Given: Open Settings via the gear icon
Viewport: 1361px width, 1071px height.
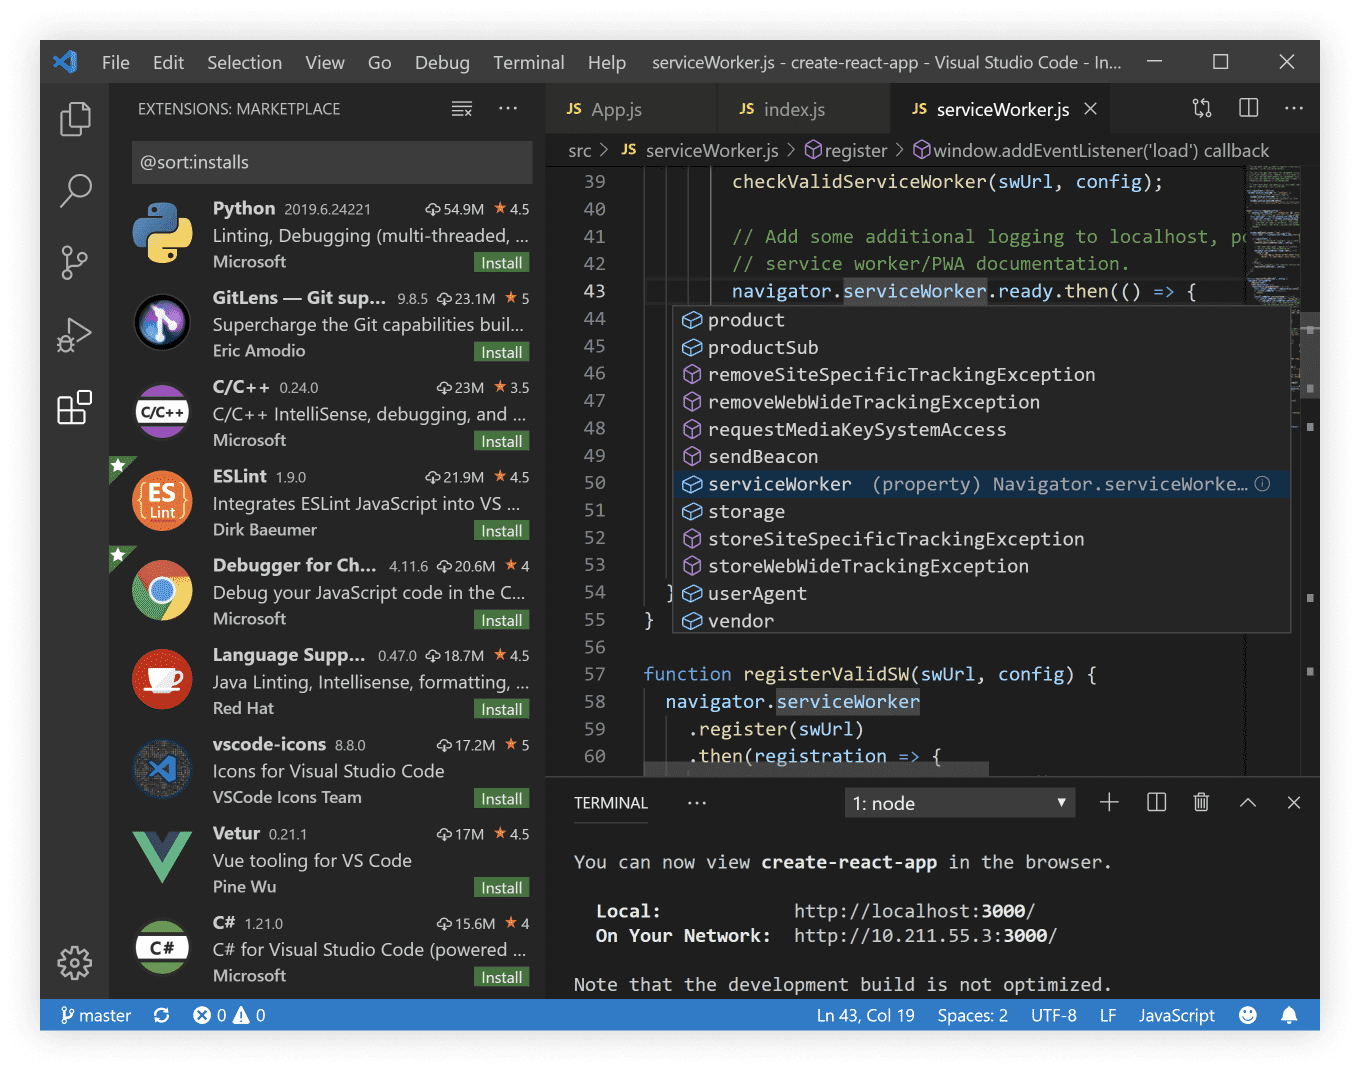Looking at the screenshot, I should point(75,963).
